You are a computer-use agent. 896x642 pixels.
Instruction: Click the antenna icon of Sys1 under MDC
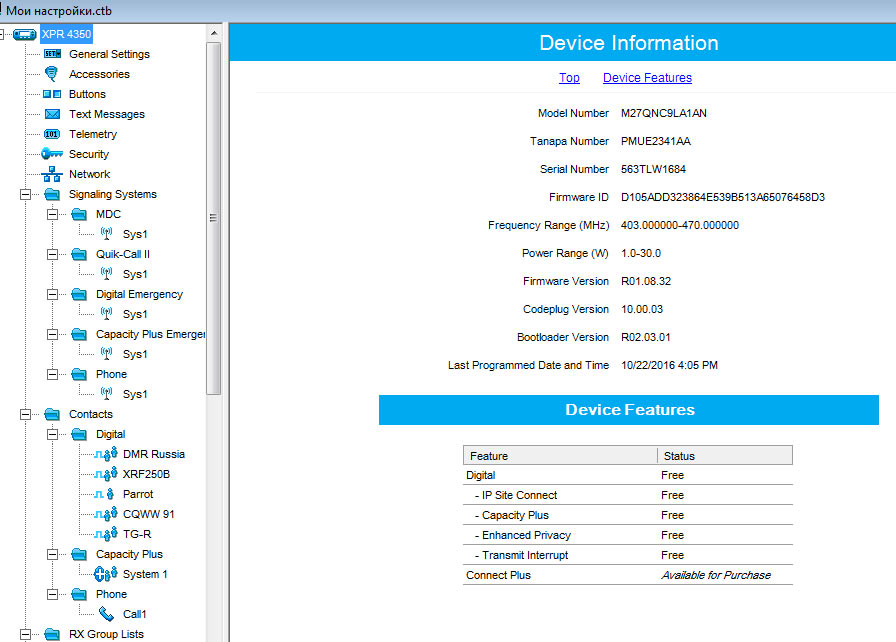coord(106,234)
